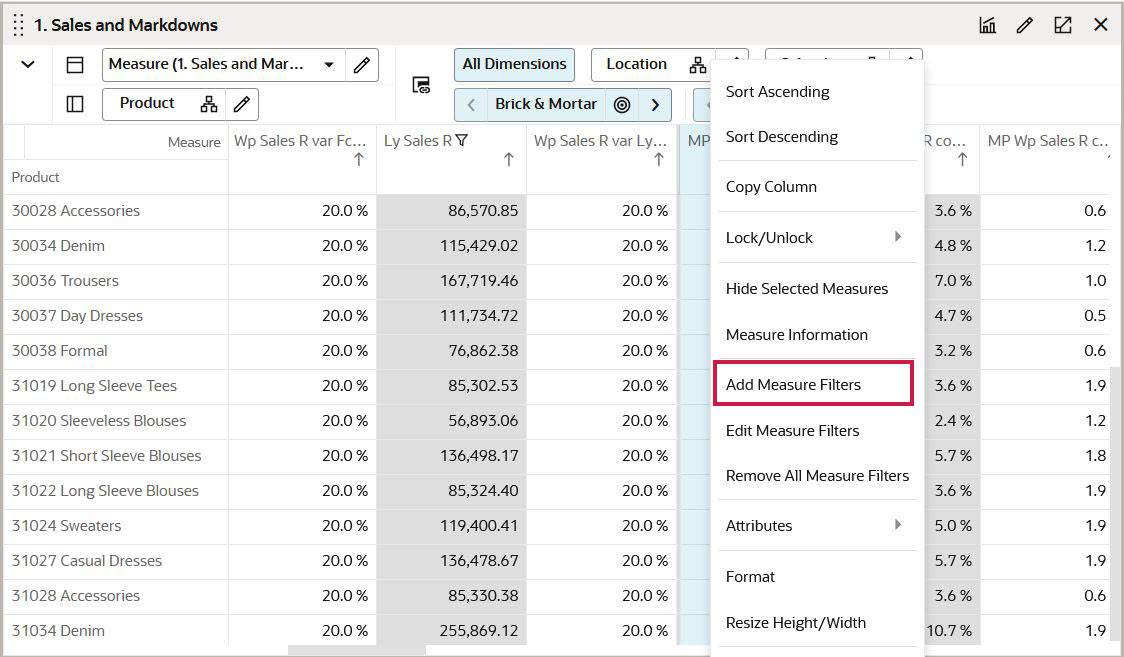The width and height of the screenshot is (1124, 657).
Task: Collapse the header panel with the chevron
Action: click(x=27, y=64)
